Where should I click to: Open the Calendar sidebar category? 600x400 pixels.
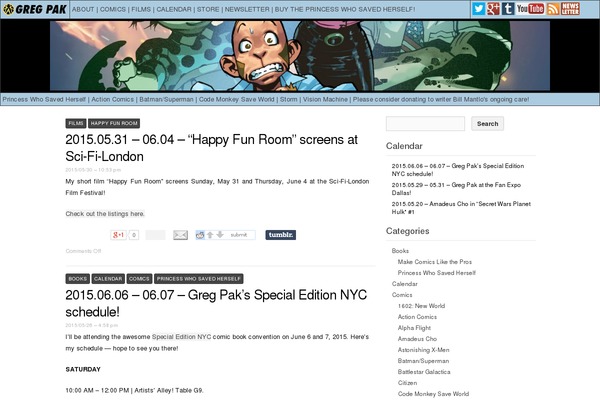[404, 284]
